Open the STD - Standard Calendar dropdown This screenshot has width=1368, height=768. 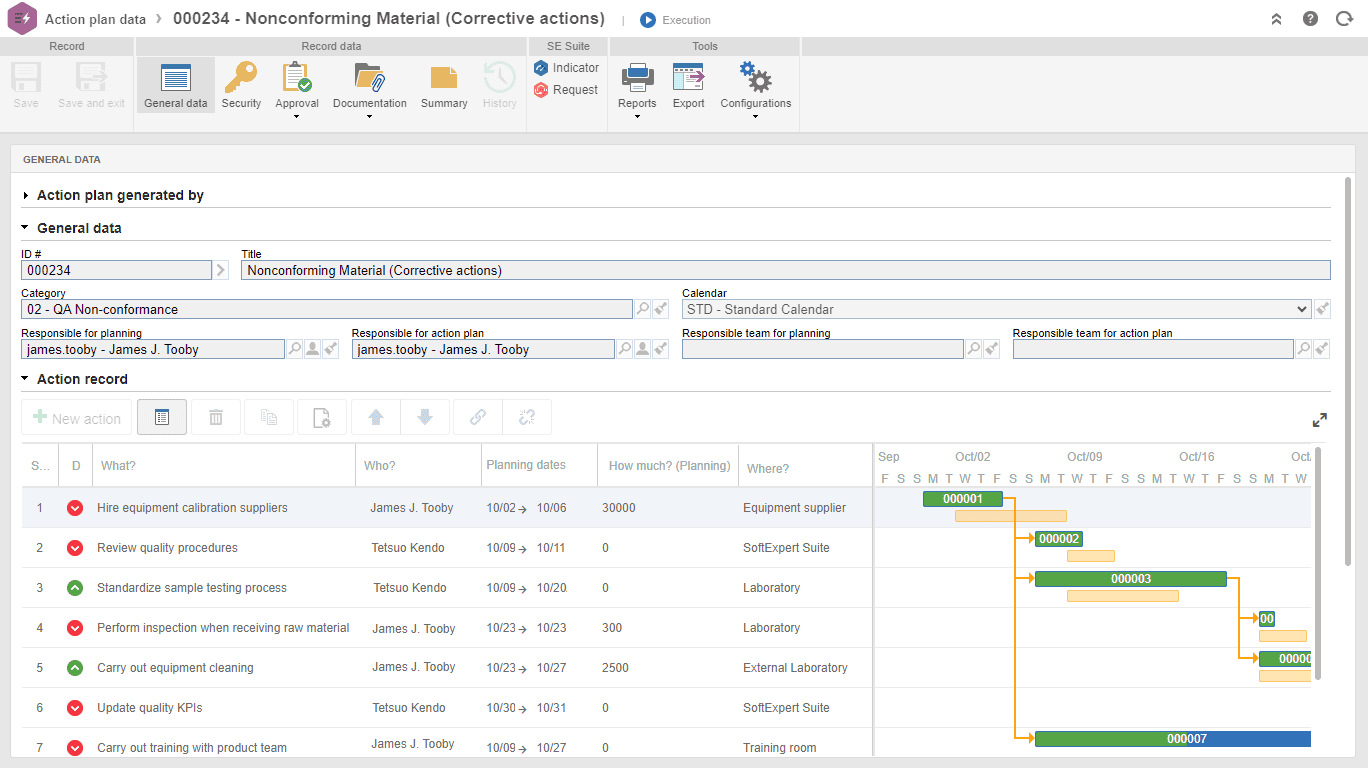point(1300,309)
